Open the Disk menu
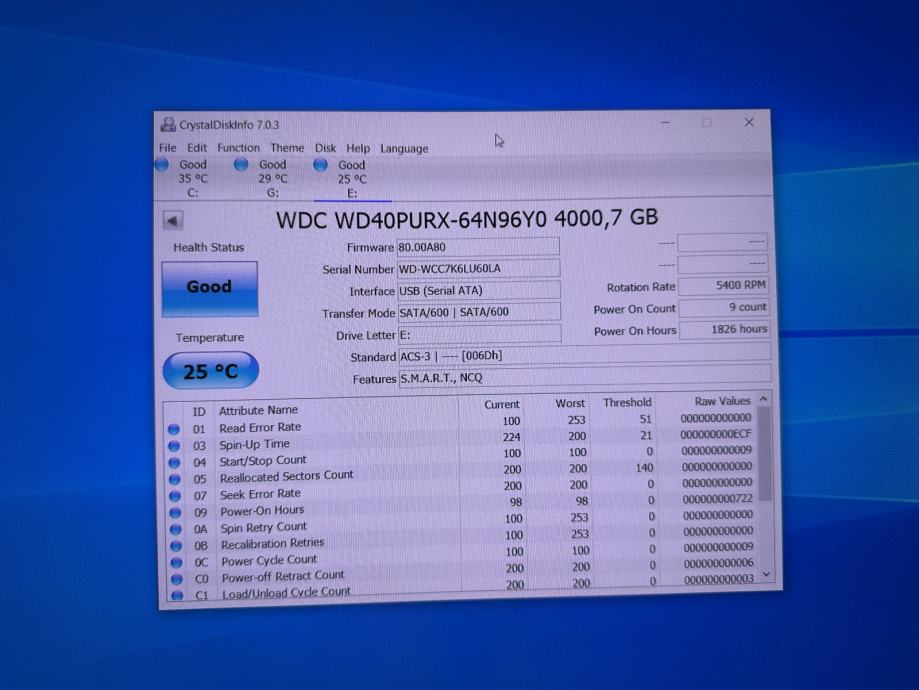 [x=325, y=148]
